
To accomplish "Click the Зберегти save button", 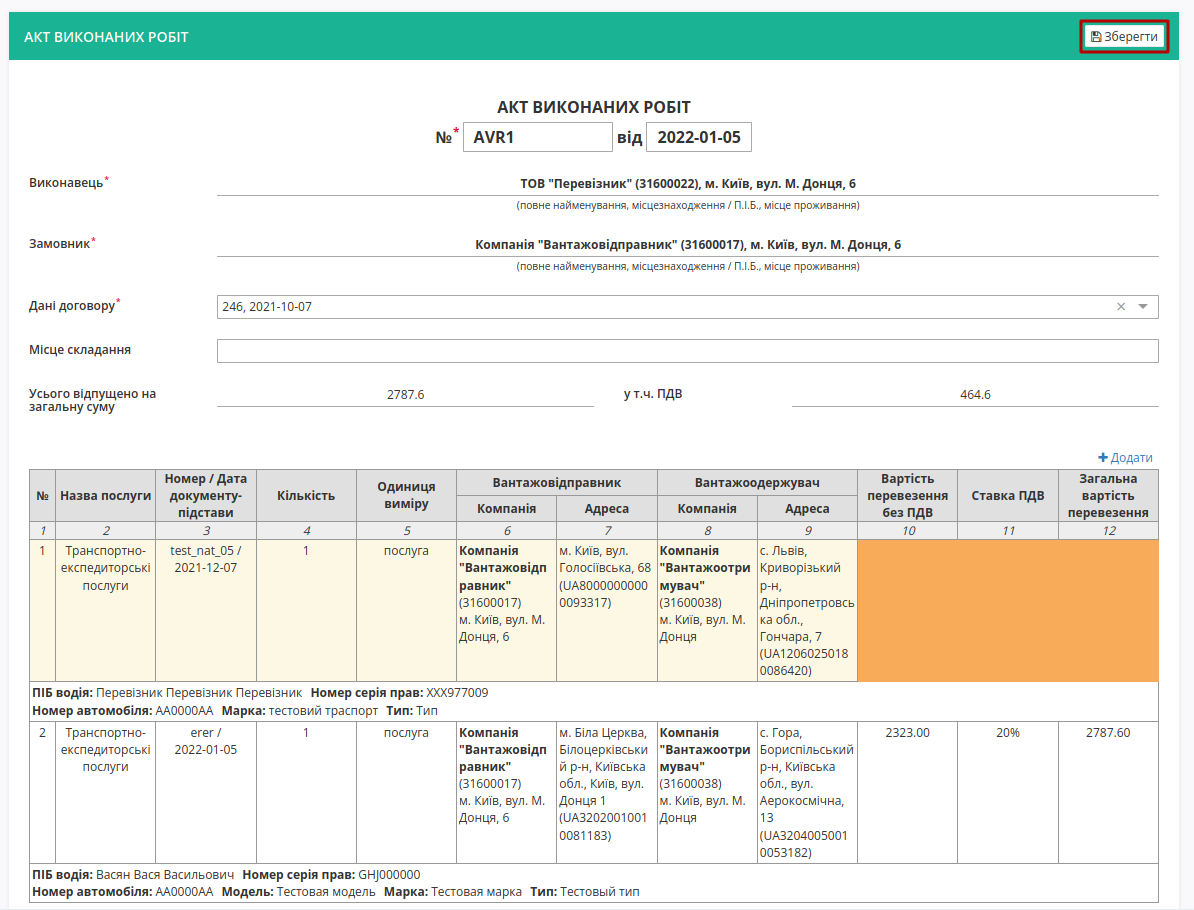I will point(1124,37).
